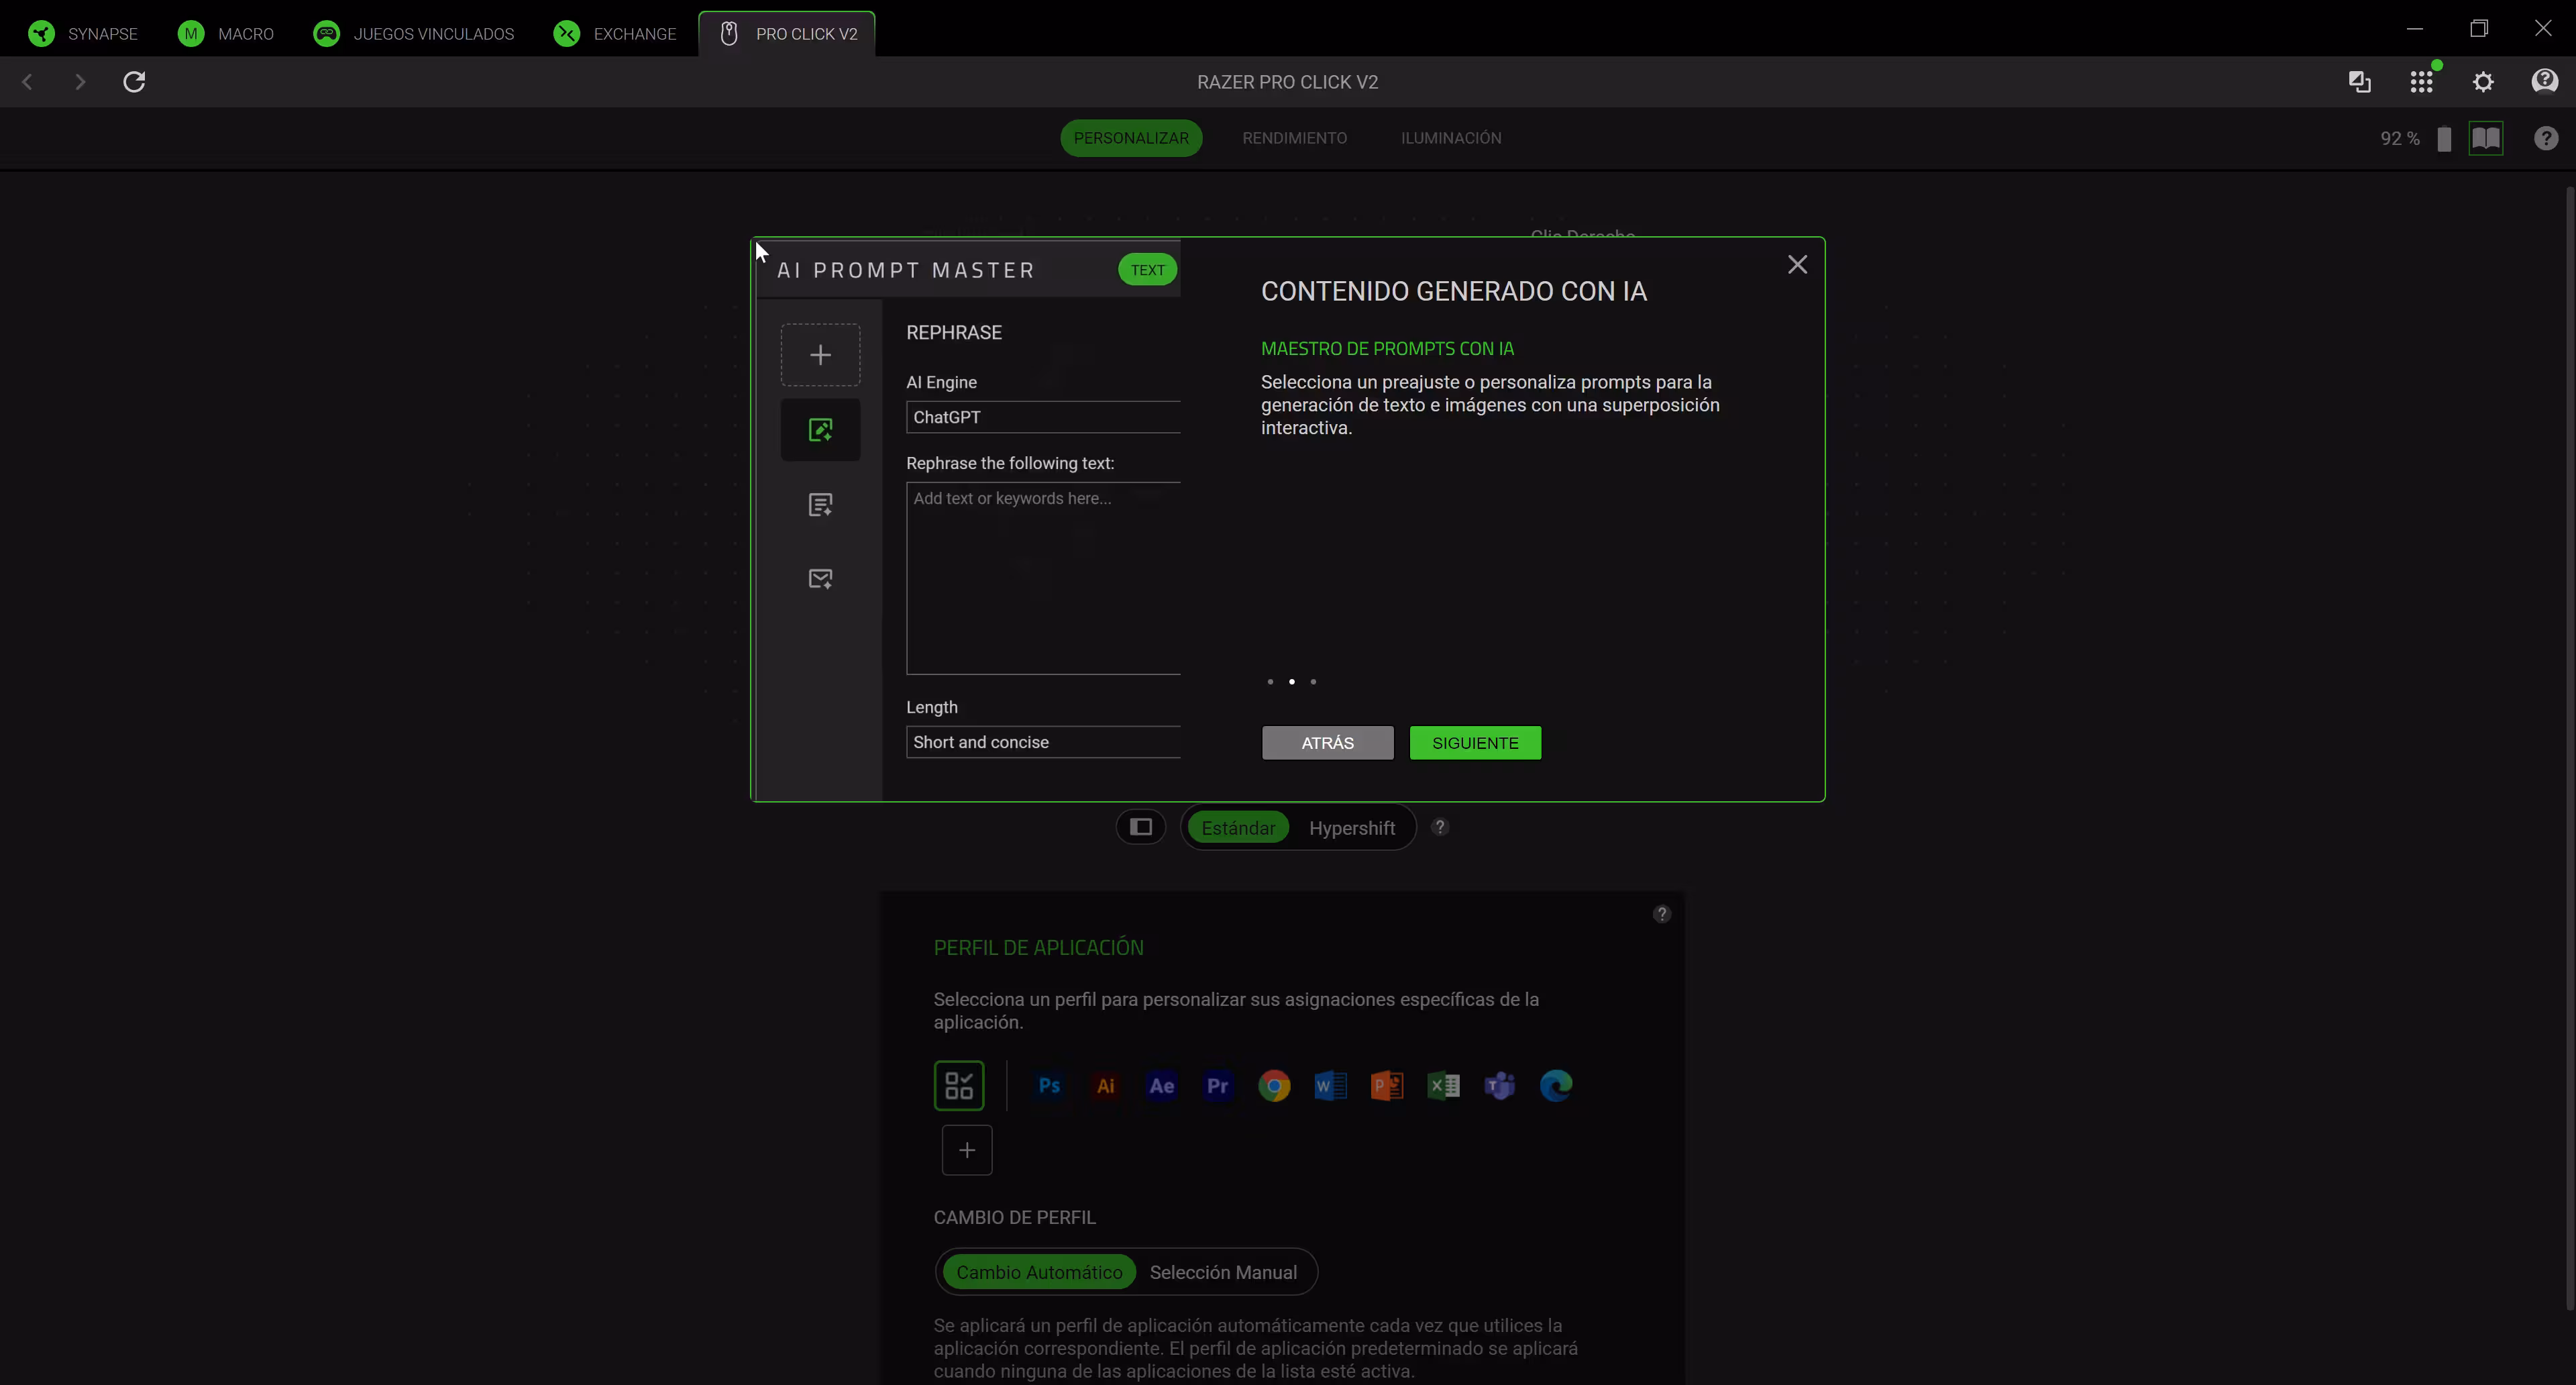2576x1385 pixels.
Task: Click the SIGUIENTE button
Action: click(1475, 743)
